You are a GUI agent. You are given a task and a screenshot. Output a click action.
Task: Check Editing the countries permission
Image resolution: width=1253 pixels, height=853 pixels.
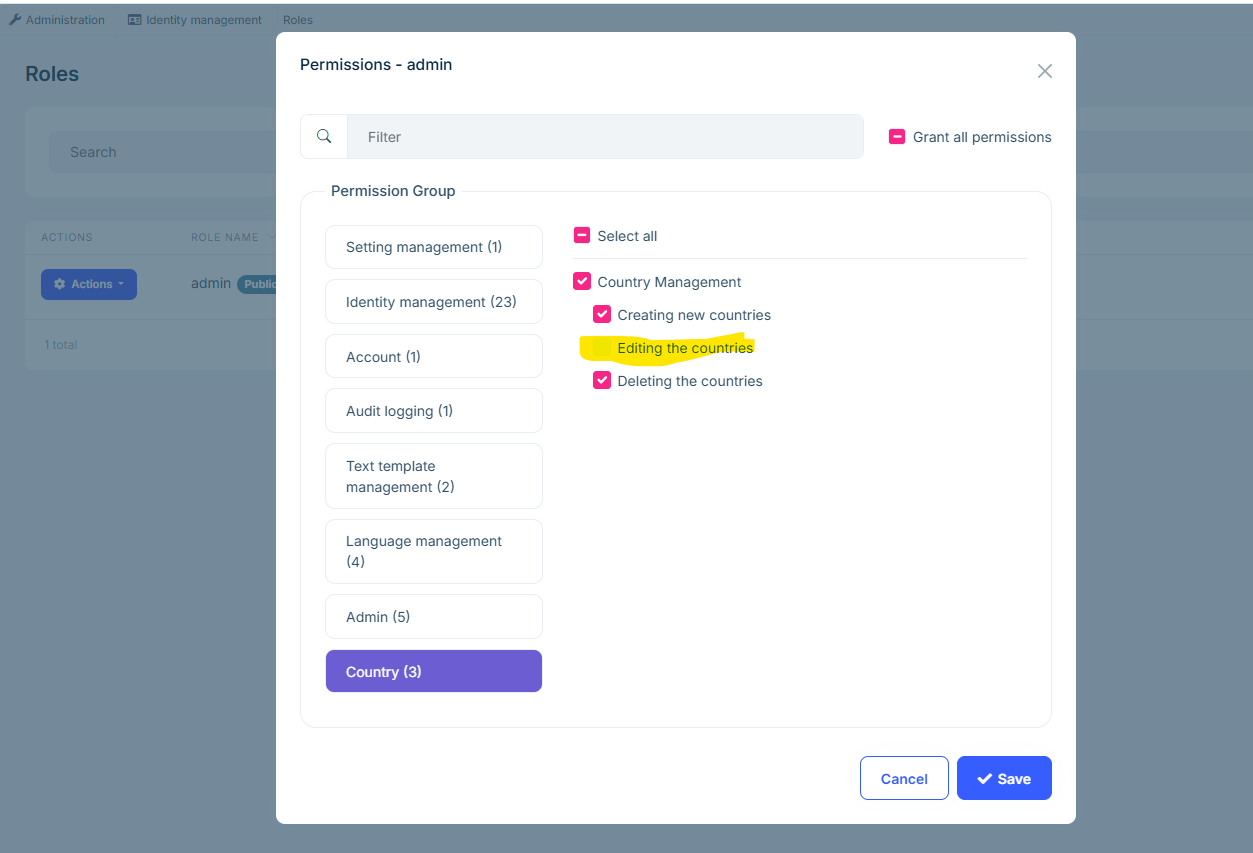pyautogui.click(x=602, y=348)
